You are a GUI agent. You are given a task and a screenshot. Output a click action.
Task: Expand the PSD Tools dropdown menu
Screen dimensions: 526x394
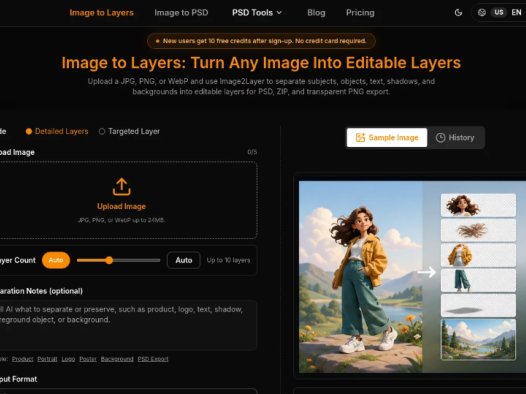click(x=257, y=13)
